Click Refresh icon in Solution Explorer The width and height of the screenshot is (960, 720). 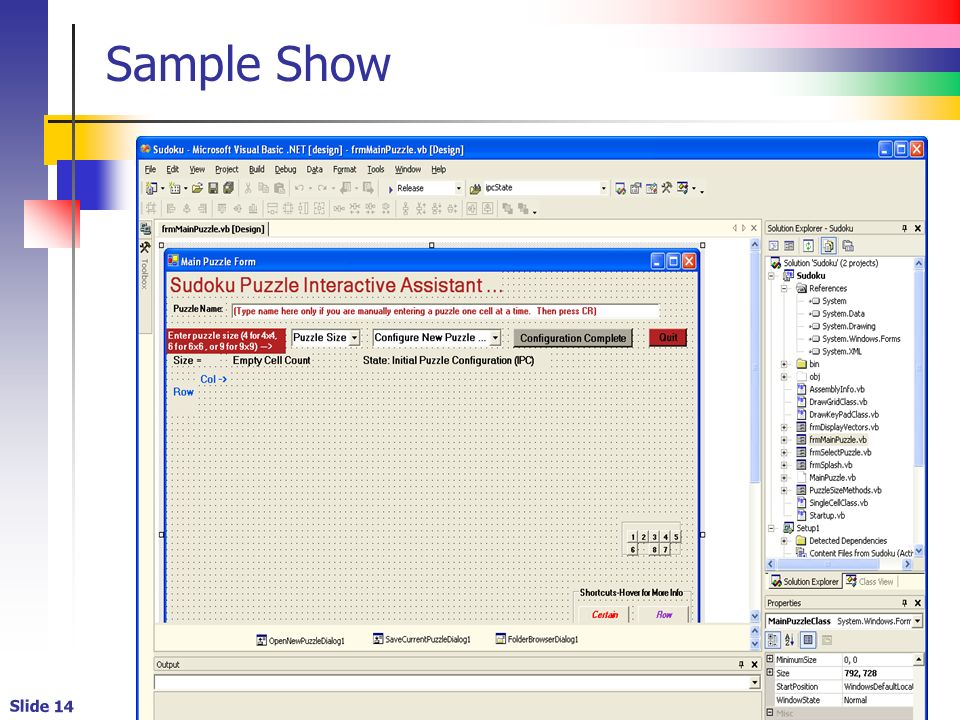[x=808, y=246]
